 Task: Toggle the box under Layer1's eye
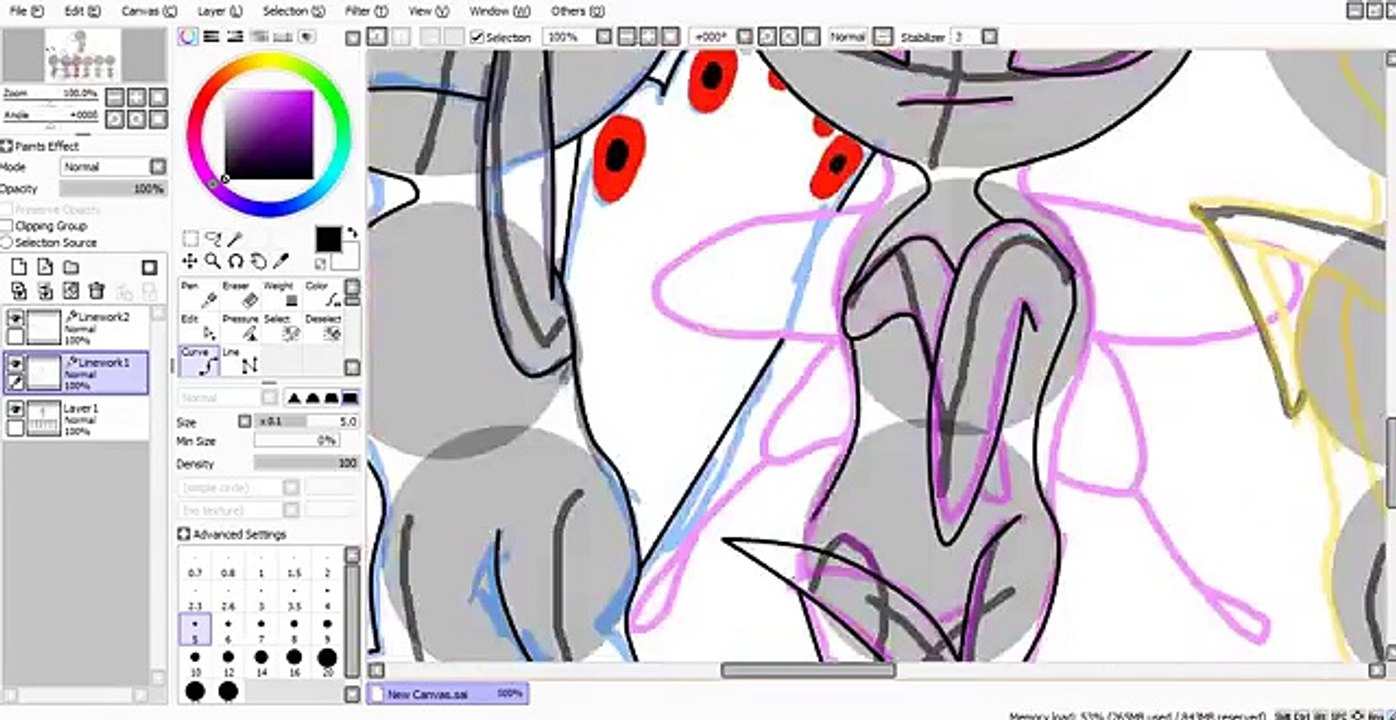point(15,427)
